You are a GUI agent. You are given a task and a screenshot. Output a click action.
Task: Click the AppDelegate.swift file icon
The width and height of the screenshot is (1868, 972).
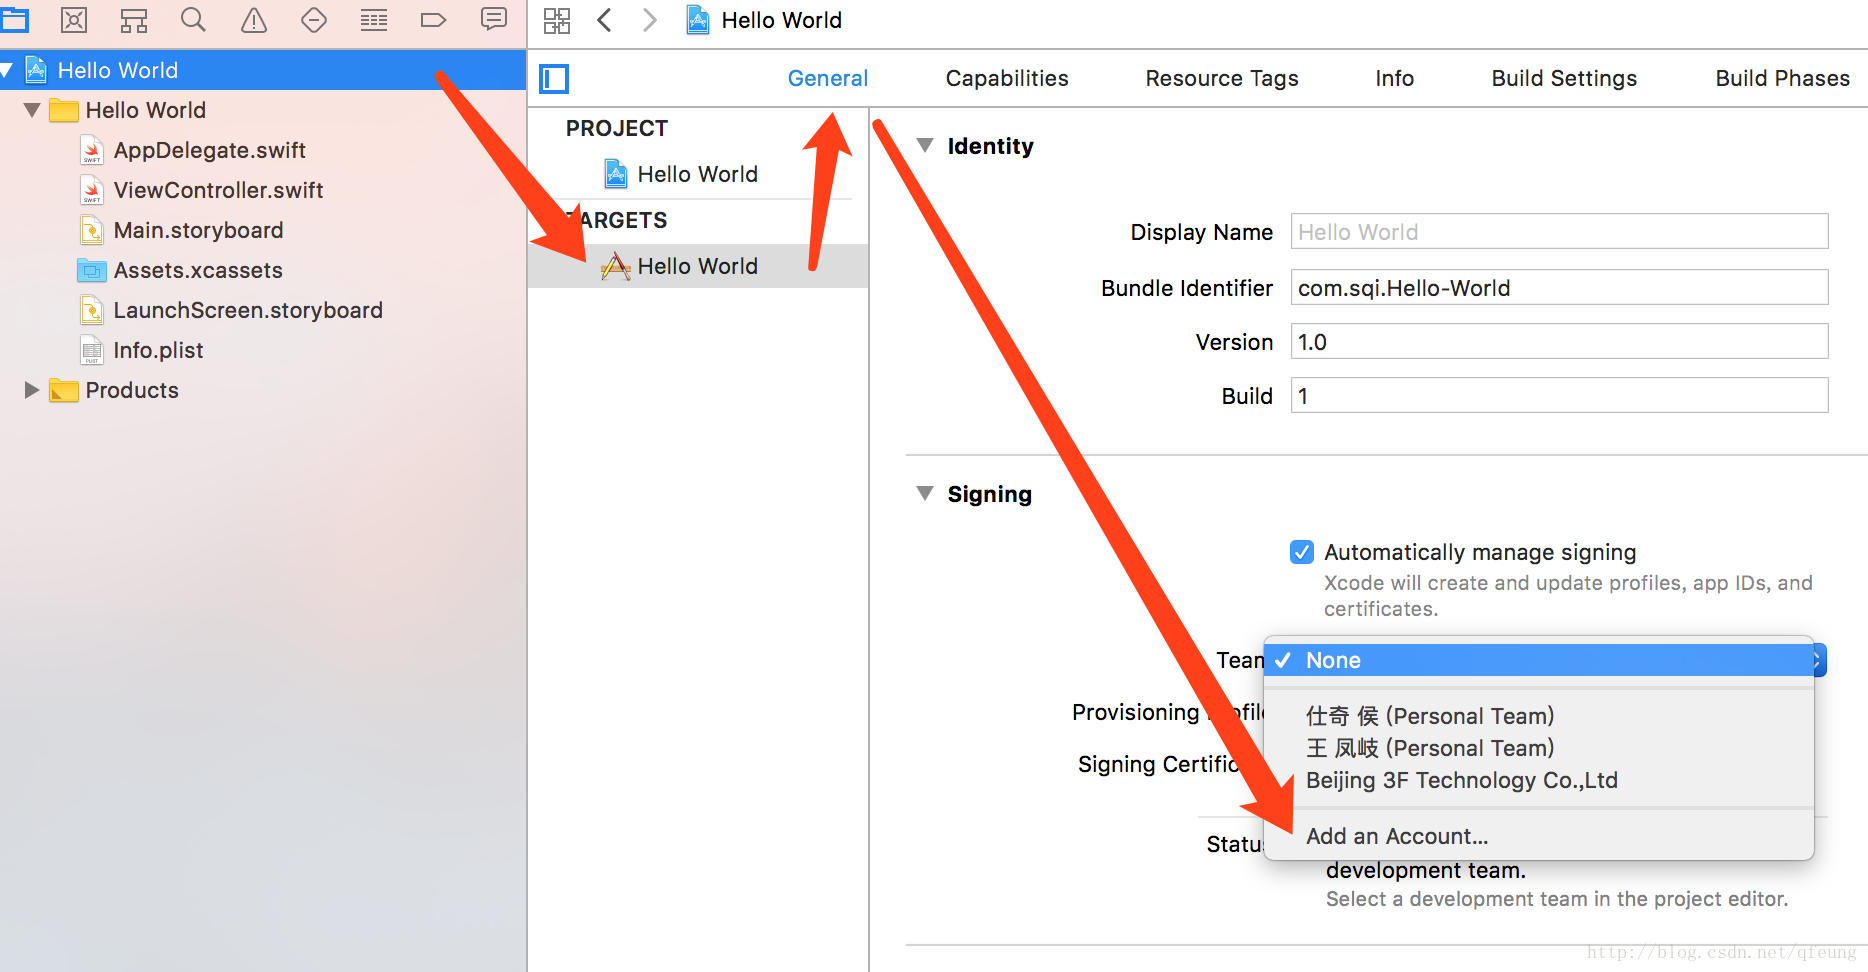tap(92, 150)
